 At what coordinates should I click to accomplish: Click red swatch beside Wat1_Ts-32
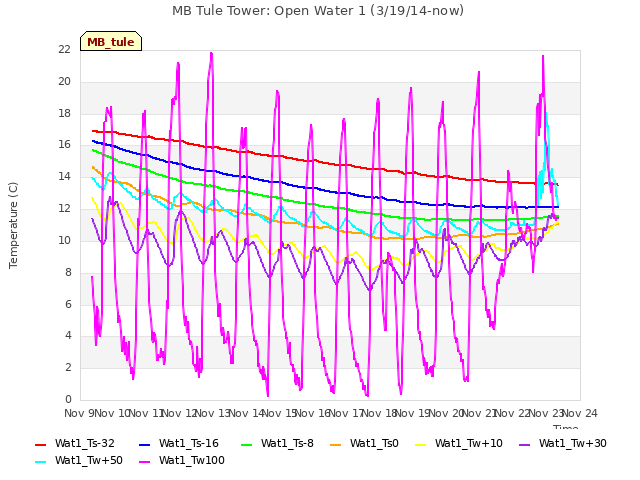(x=40, y=444)
